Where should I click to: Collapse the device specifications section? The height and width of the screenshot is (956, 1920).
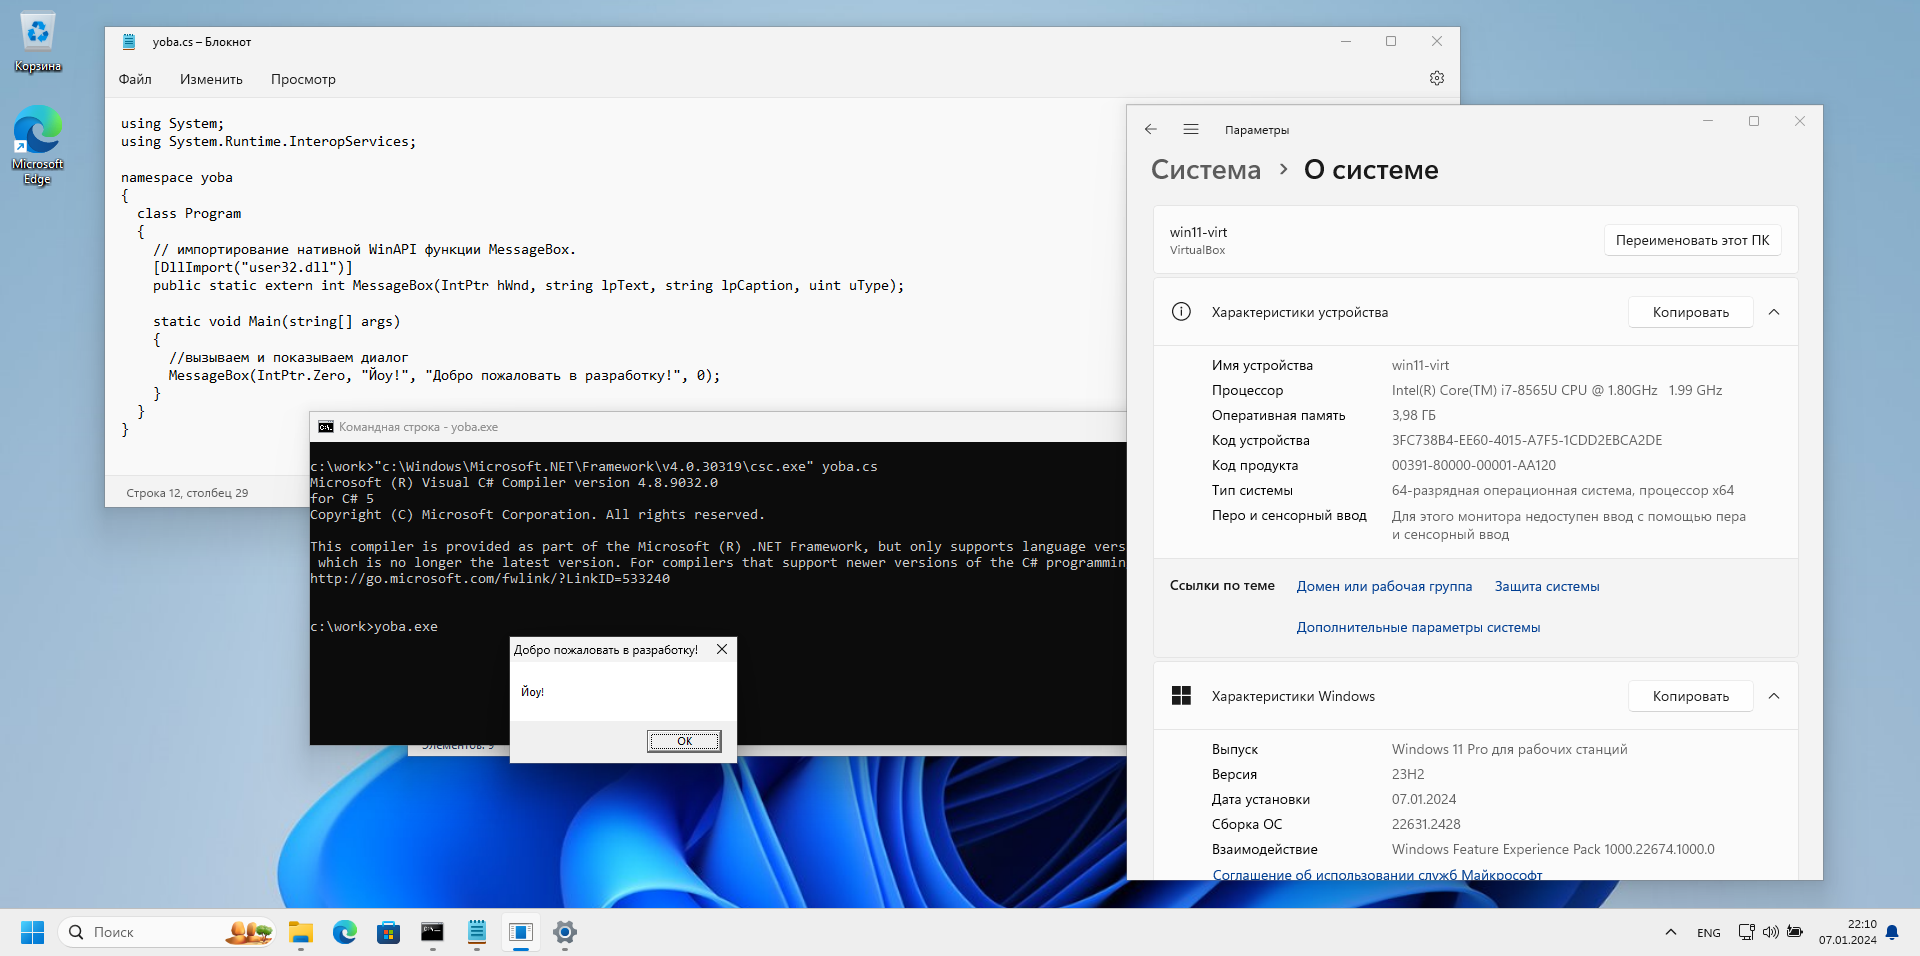[1774, 312]
